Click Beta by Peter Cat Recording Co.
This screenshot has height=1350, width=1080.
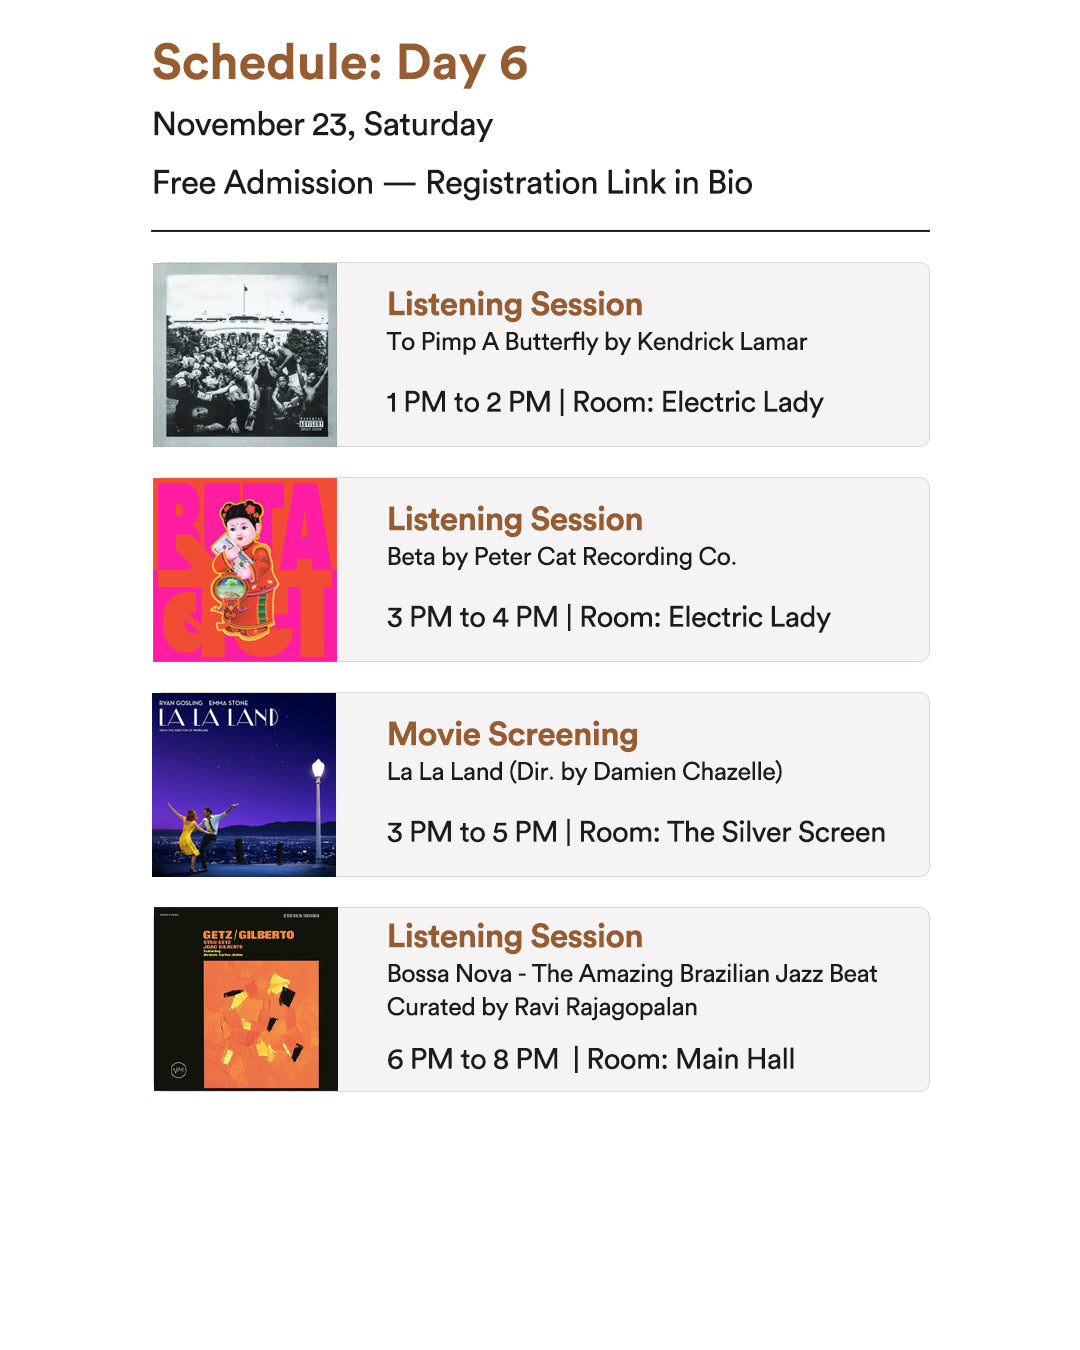pos(562,557)
